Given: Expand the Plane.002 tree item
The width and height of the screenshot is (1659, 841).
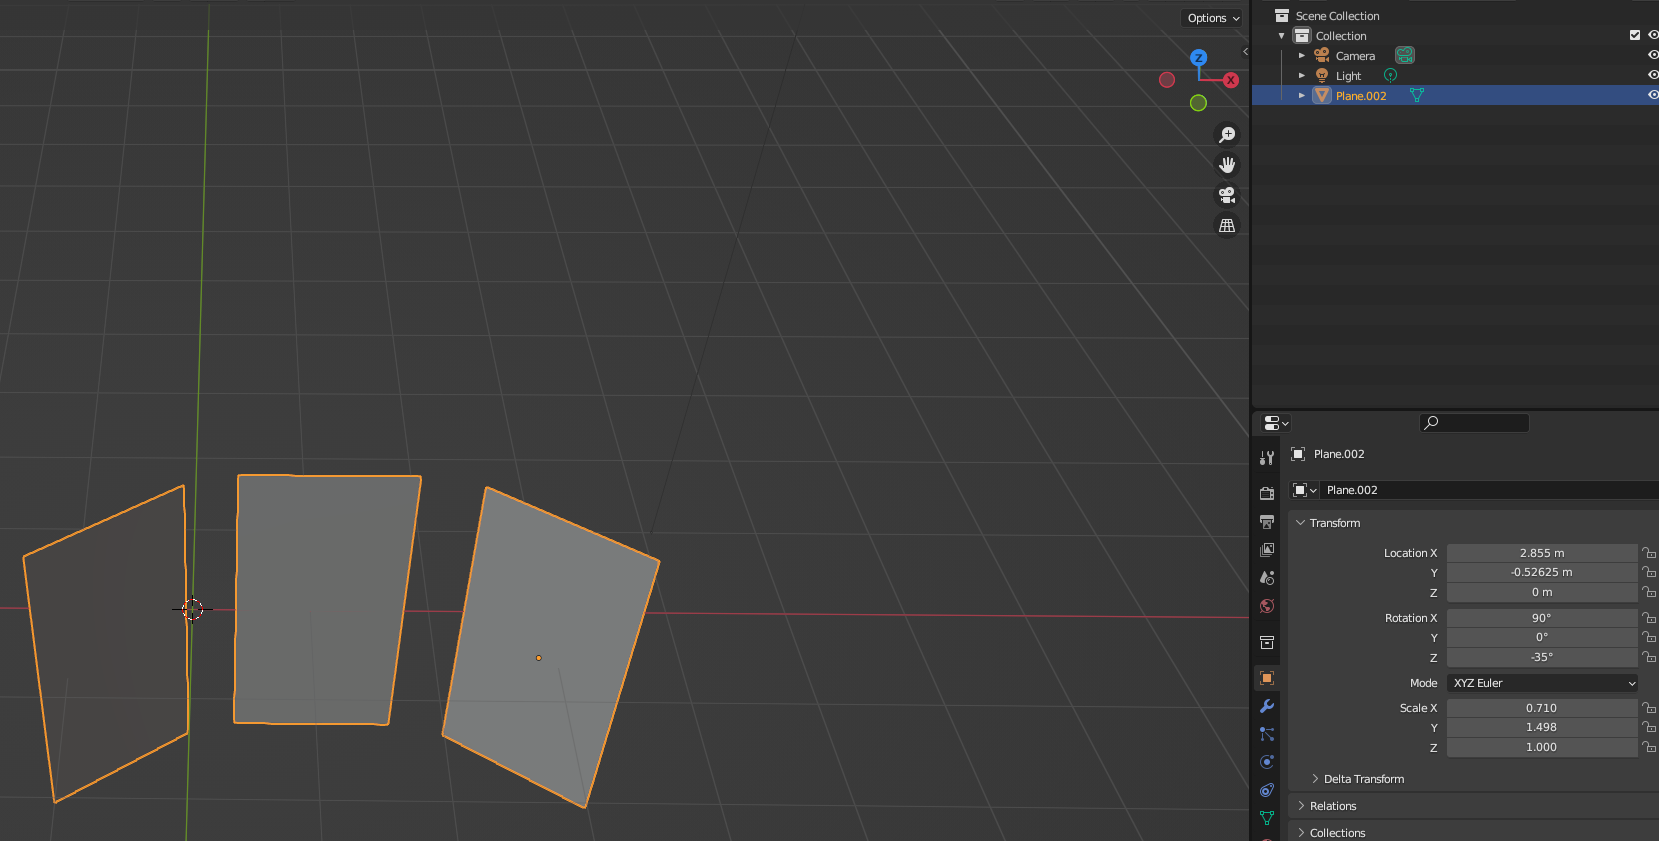Looking at the screenshot, I should pyautogui.click(x=1302, y=96).
